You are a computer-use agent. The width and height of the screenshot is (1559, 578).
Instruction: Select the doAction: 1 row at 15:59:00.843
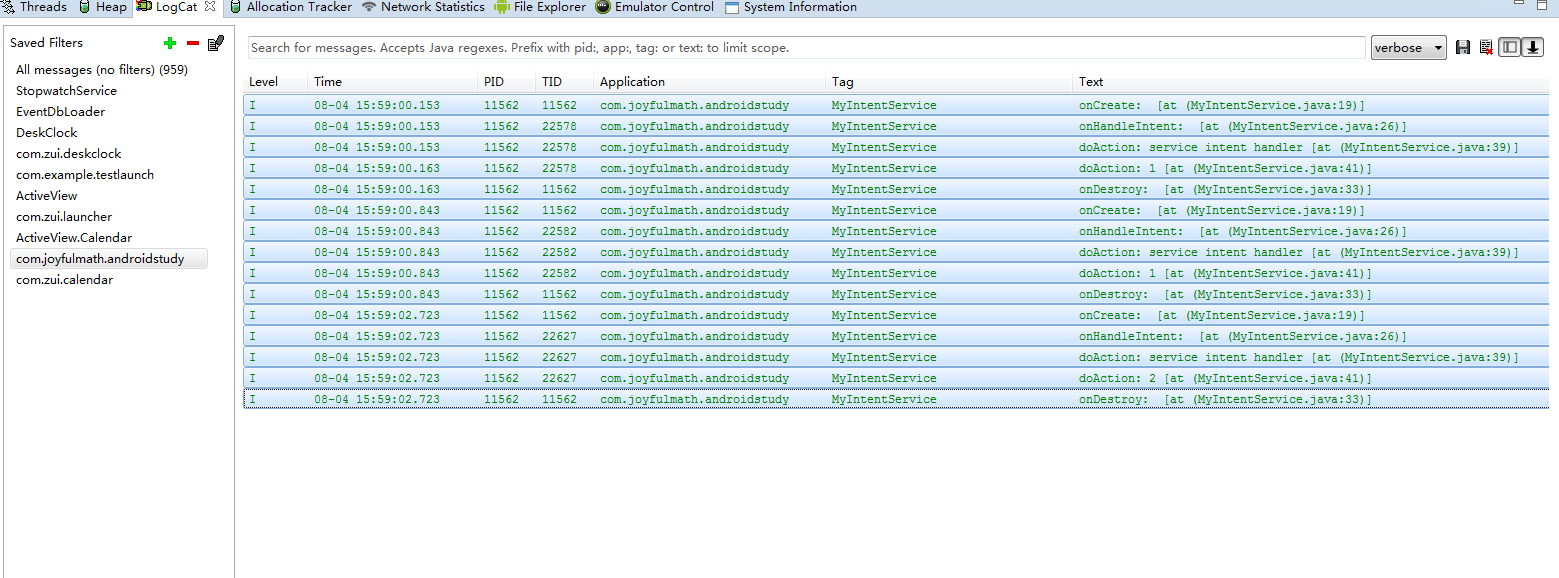click(896, 273)
